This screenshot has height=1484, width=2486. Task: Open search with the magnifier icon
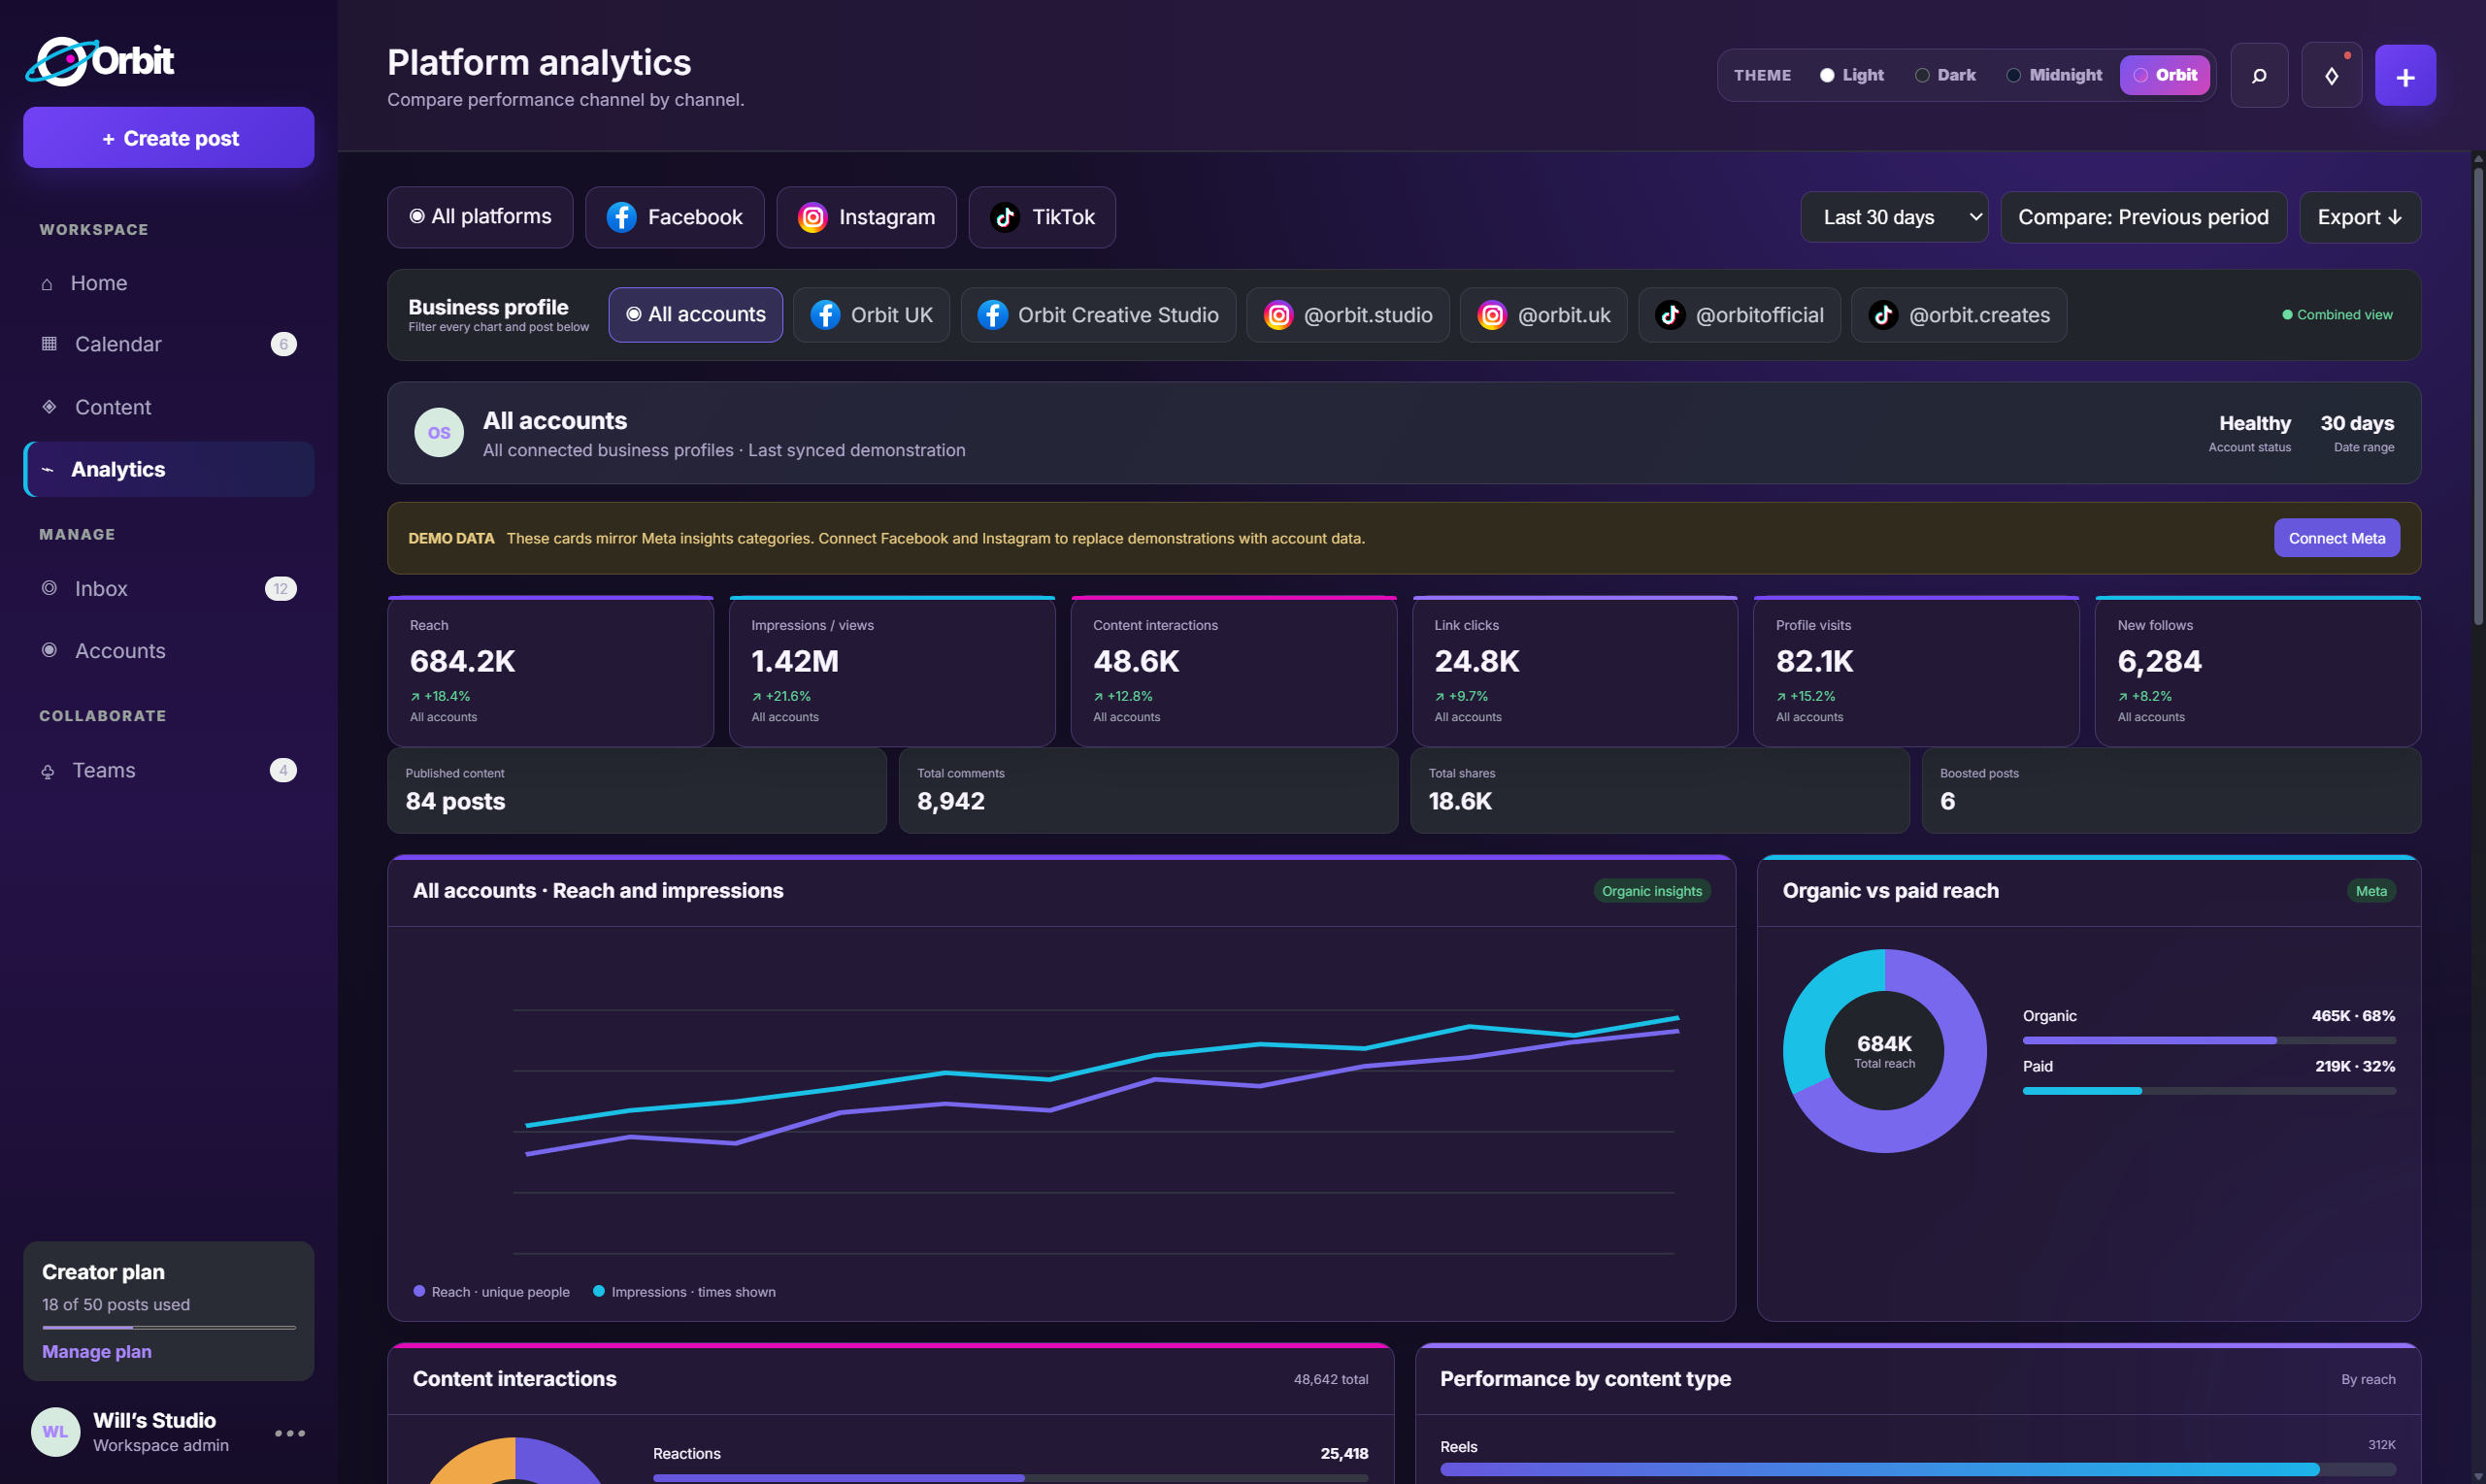[2259, 75]
